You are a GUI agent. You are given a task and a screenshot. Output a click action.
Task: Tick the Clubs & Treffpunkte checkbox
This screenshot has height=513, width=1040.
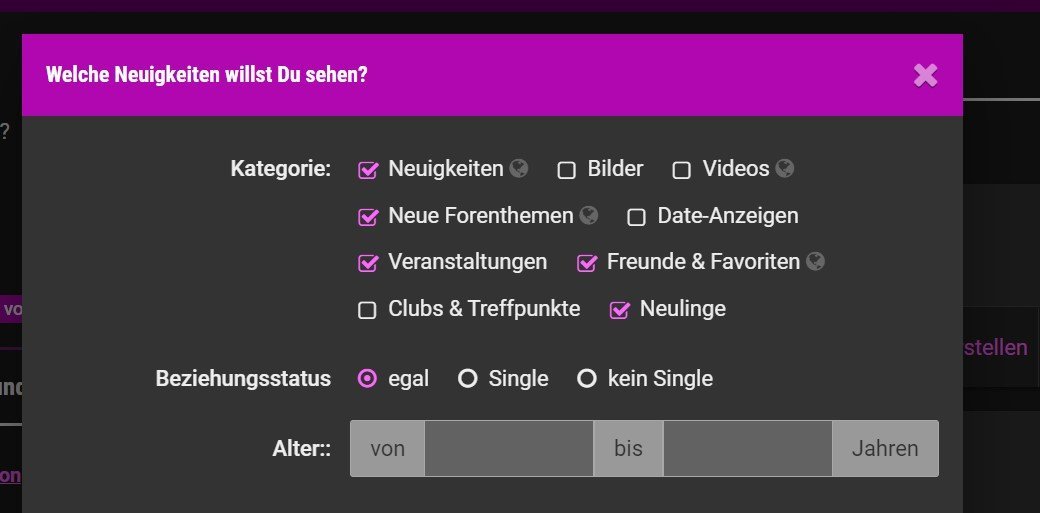367,310
